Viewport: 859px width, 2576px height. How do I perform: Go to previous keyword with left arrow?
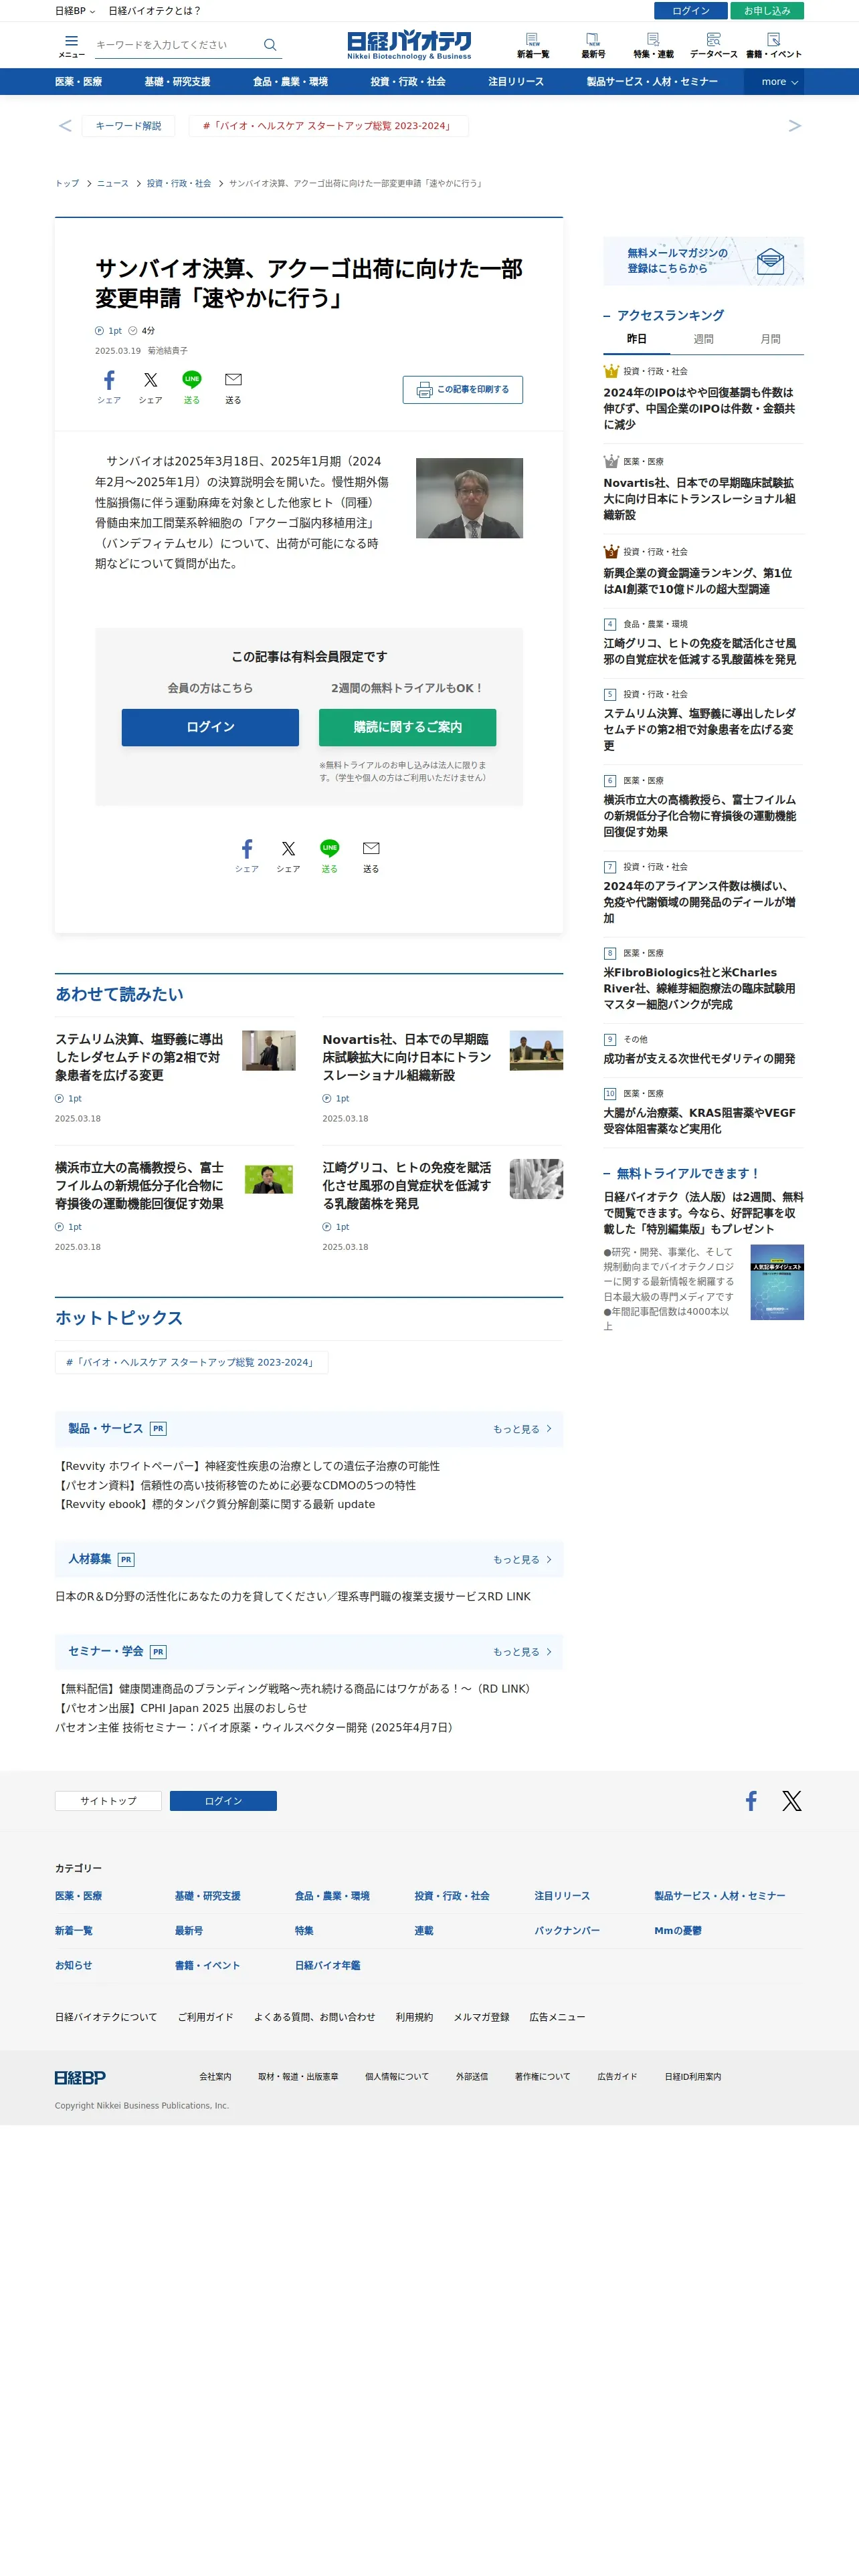65,126
